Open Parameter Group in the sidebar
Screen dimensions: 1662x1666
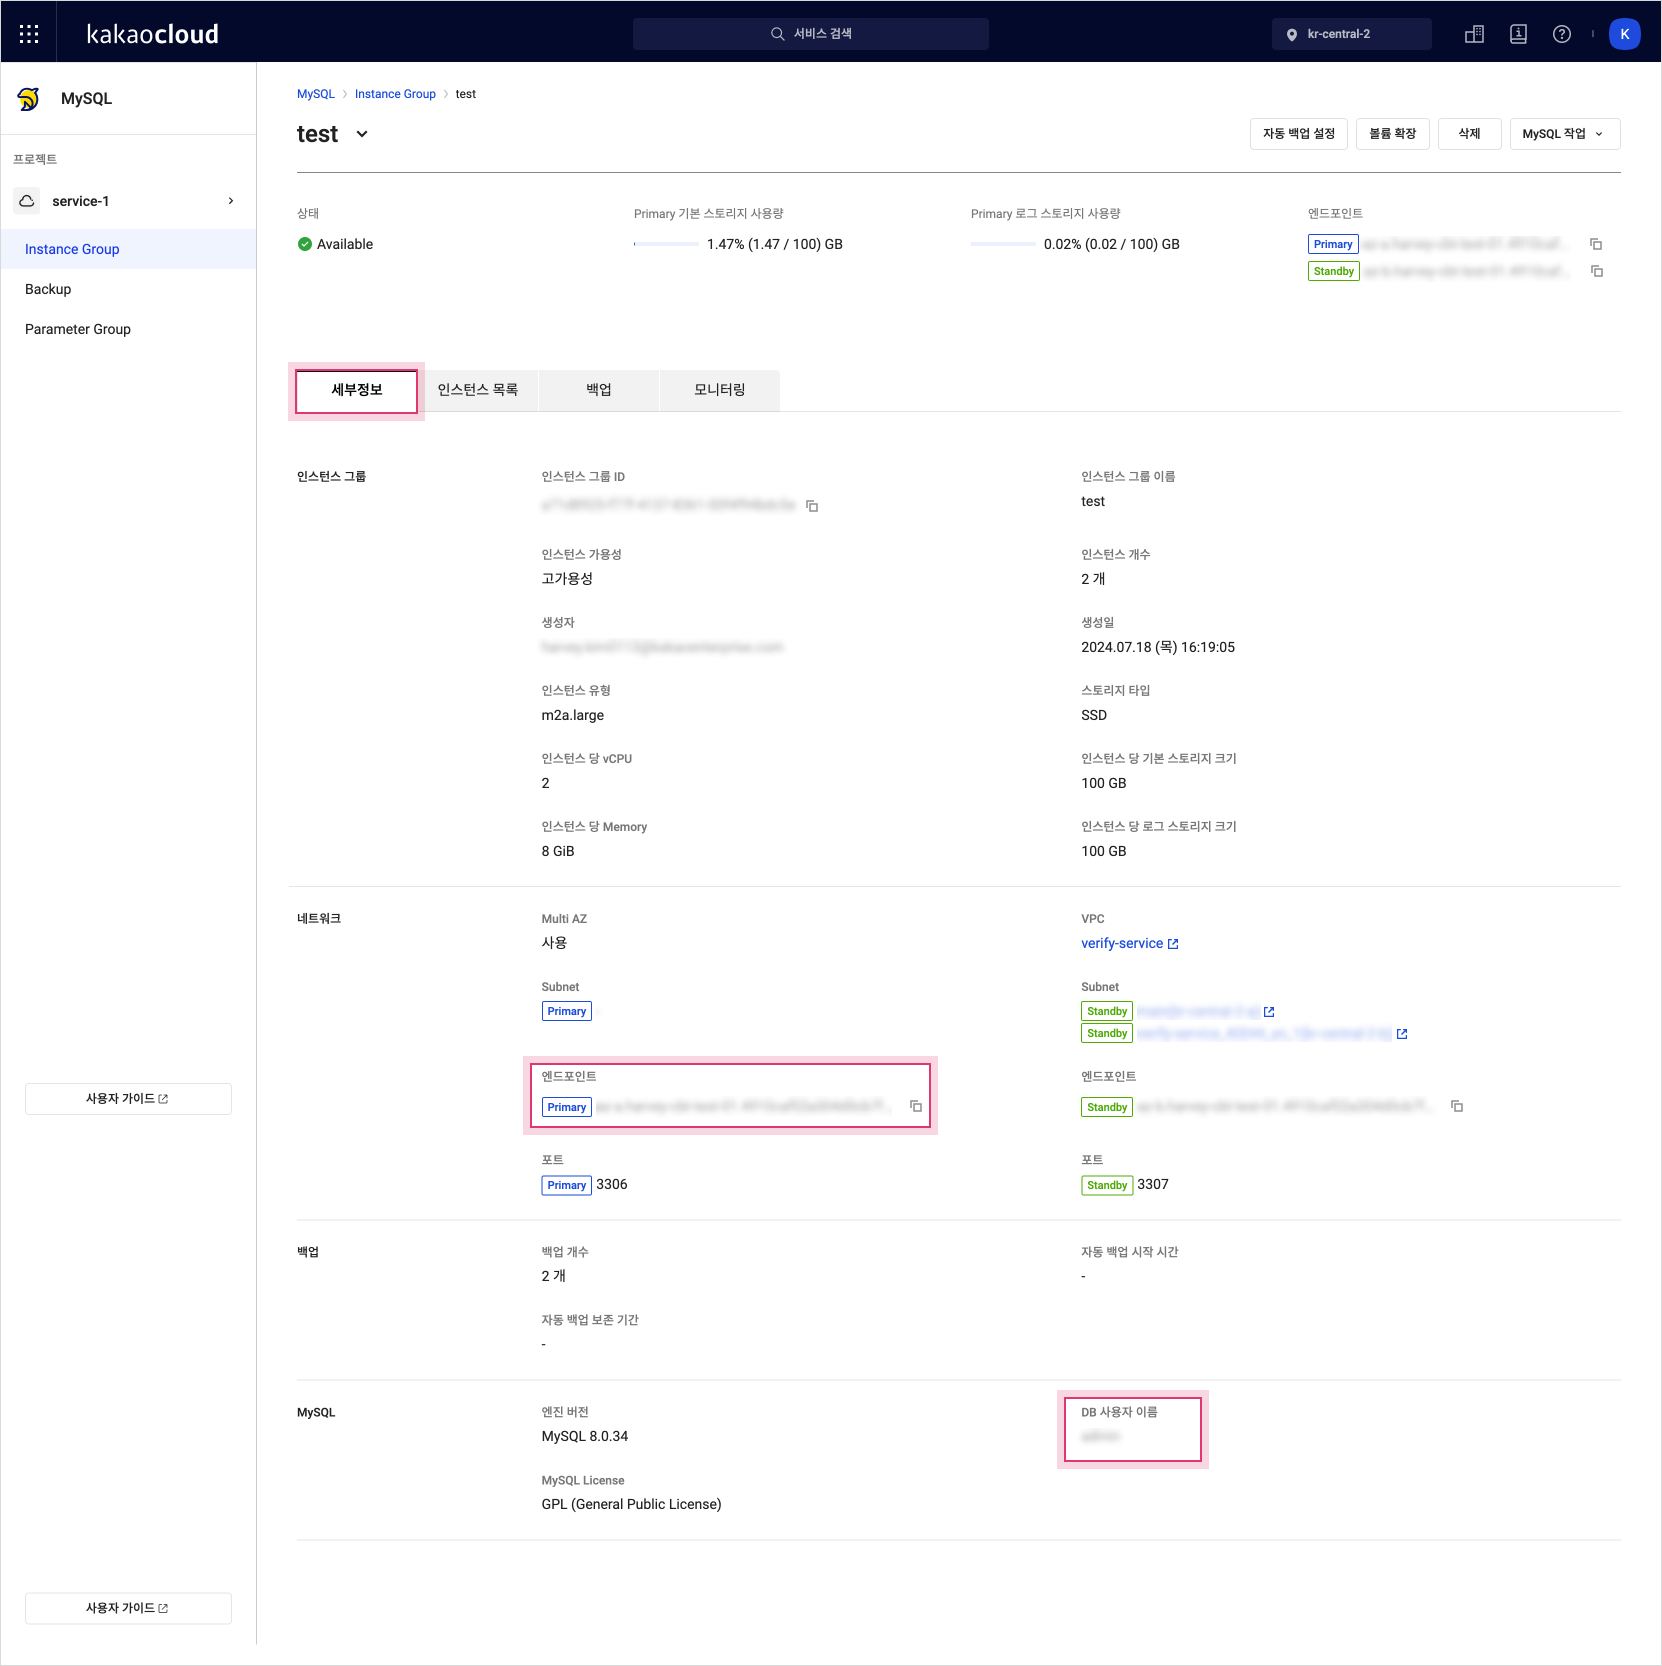pyautogui.click(x=128, y=329)
